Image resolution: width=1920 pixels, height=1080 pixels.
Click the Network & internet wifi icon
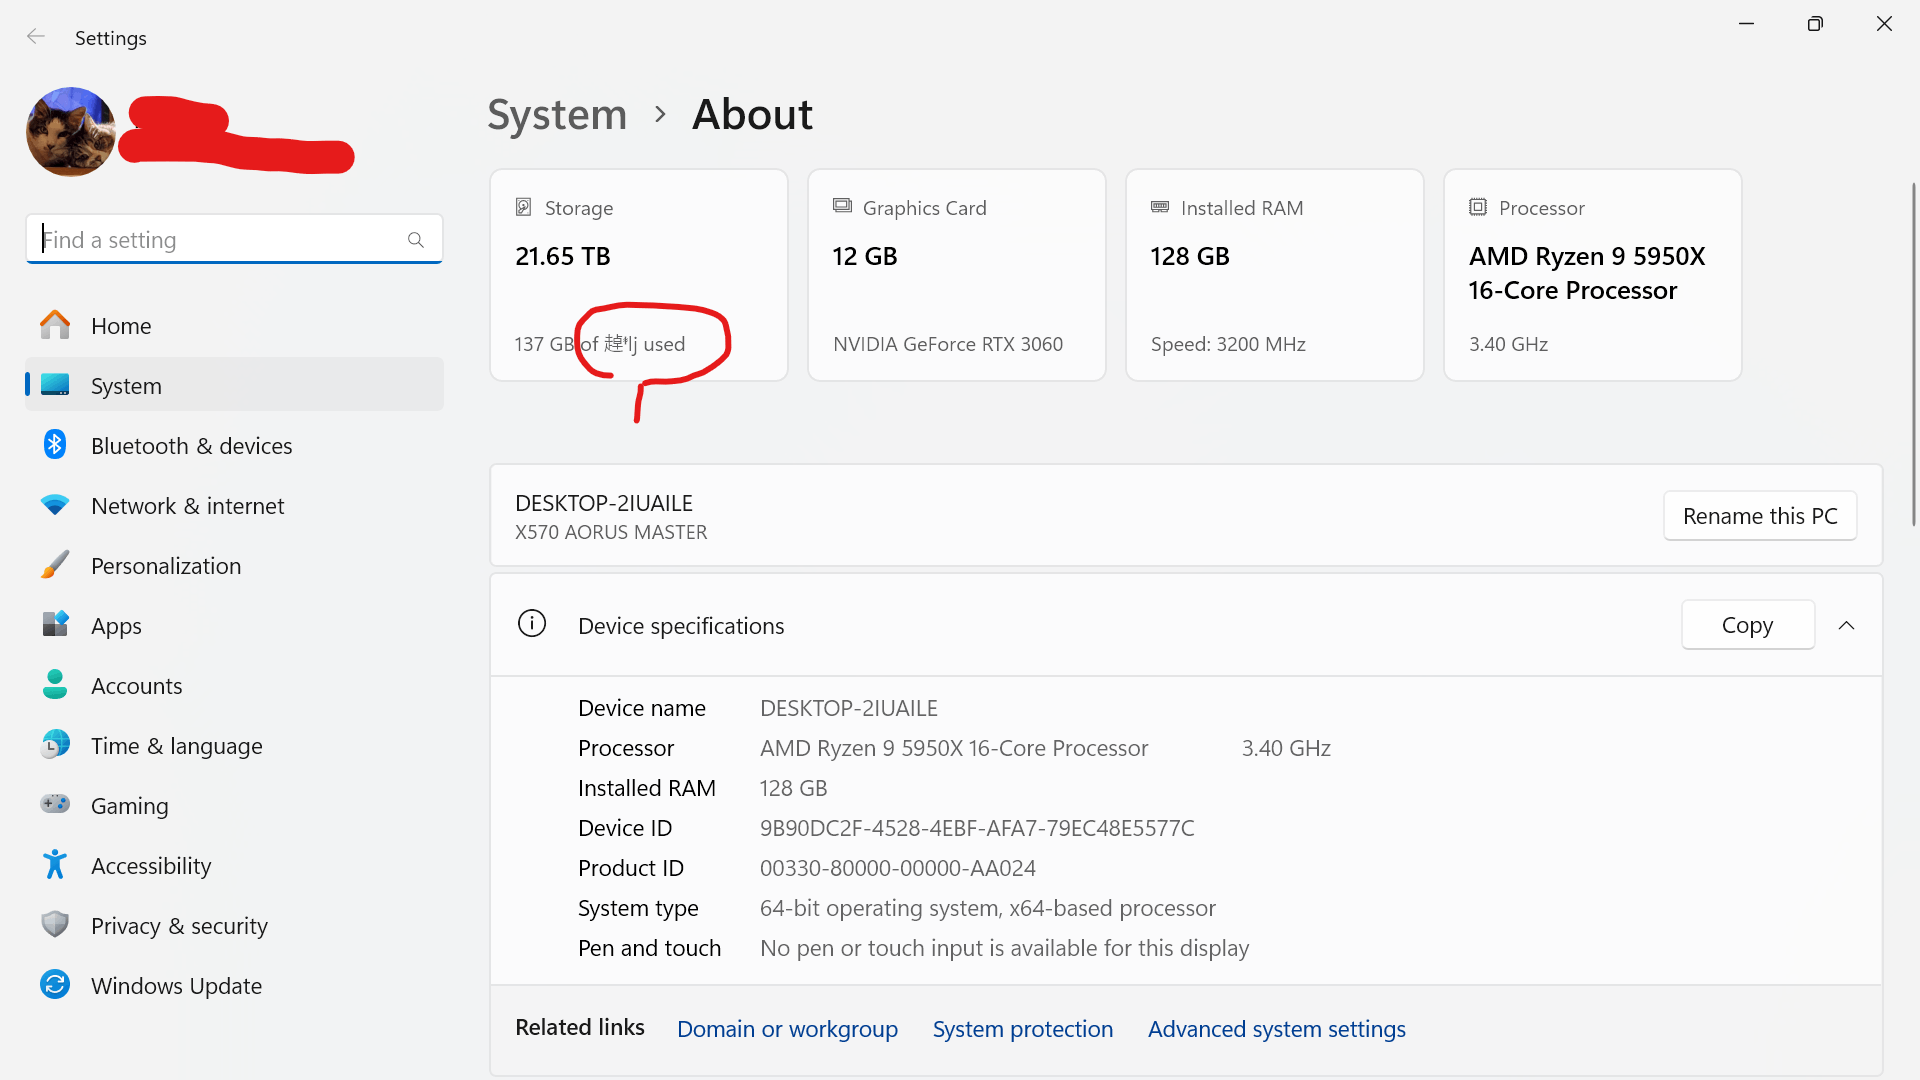click(x=55, y=505)
